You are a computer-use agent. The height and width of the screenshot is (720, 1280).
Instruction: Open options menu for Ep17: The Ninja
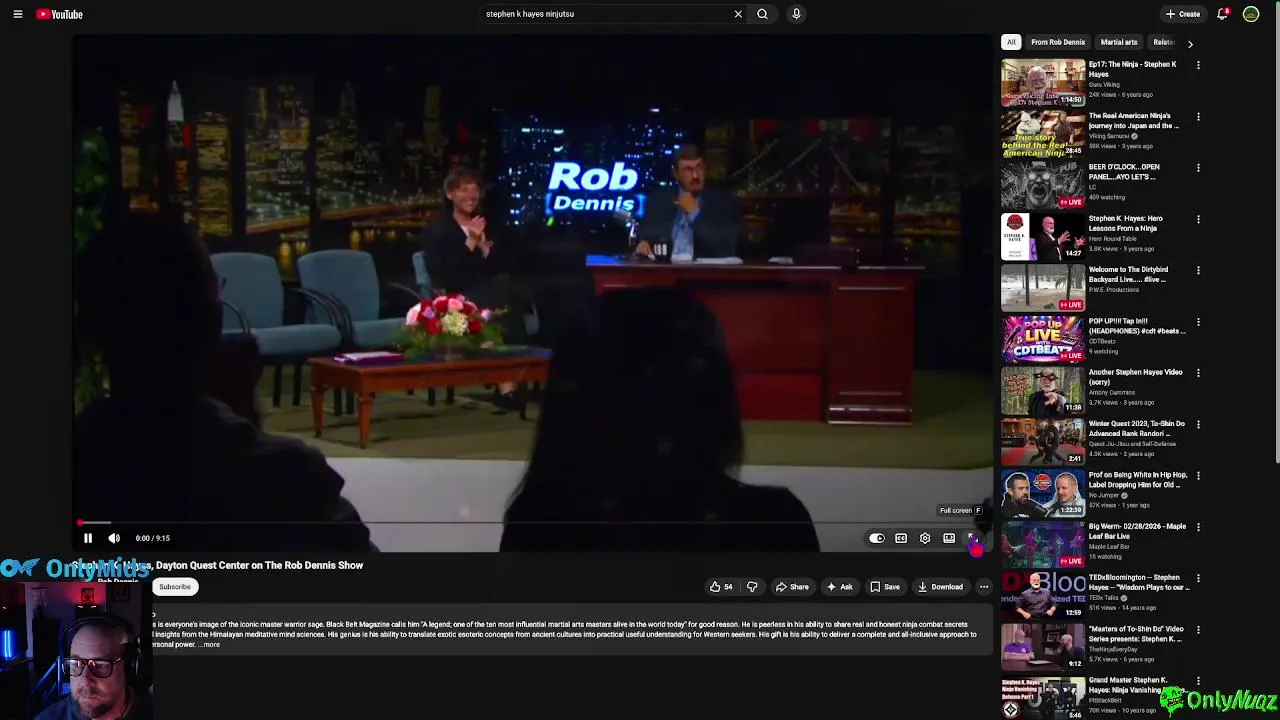coord(1198,65)
